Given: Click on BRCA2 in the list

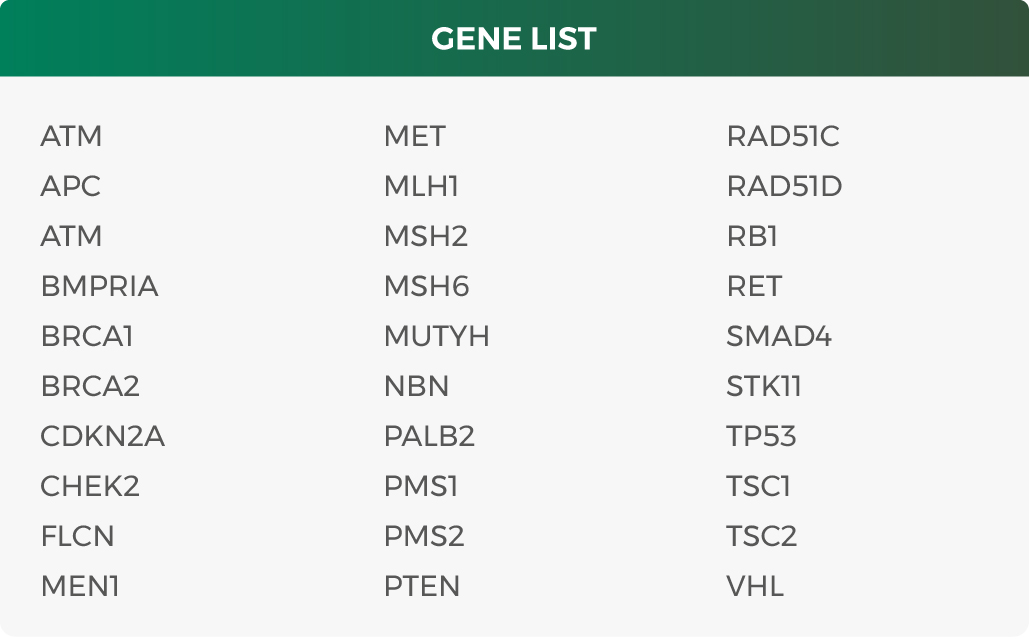Looking at the screenshot, I should (91, 386).
